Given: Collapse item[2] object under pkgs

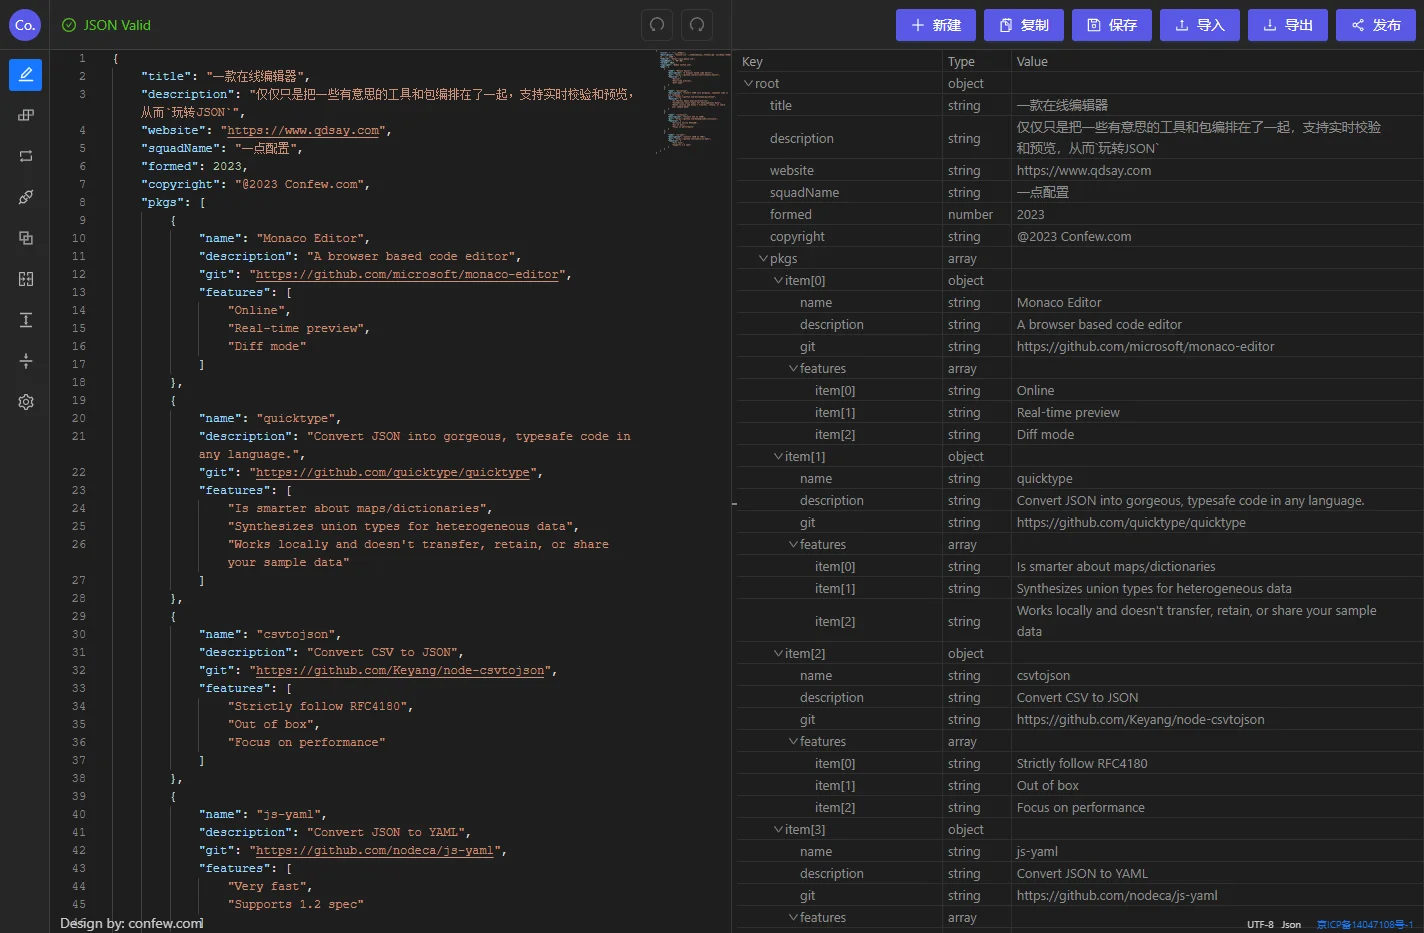Looking at the screenshot, I should pyautogui.click(x=779, y=653).
